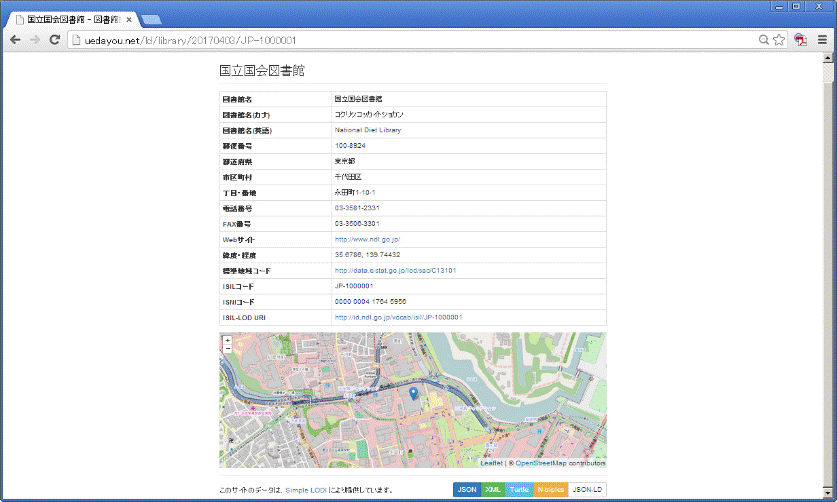837x502 pixels.
Task: Select the Webサイト row label
Action: point(239,240)
